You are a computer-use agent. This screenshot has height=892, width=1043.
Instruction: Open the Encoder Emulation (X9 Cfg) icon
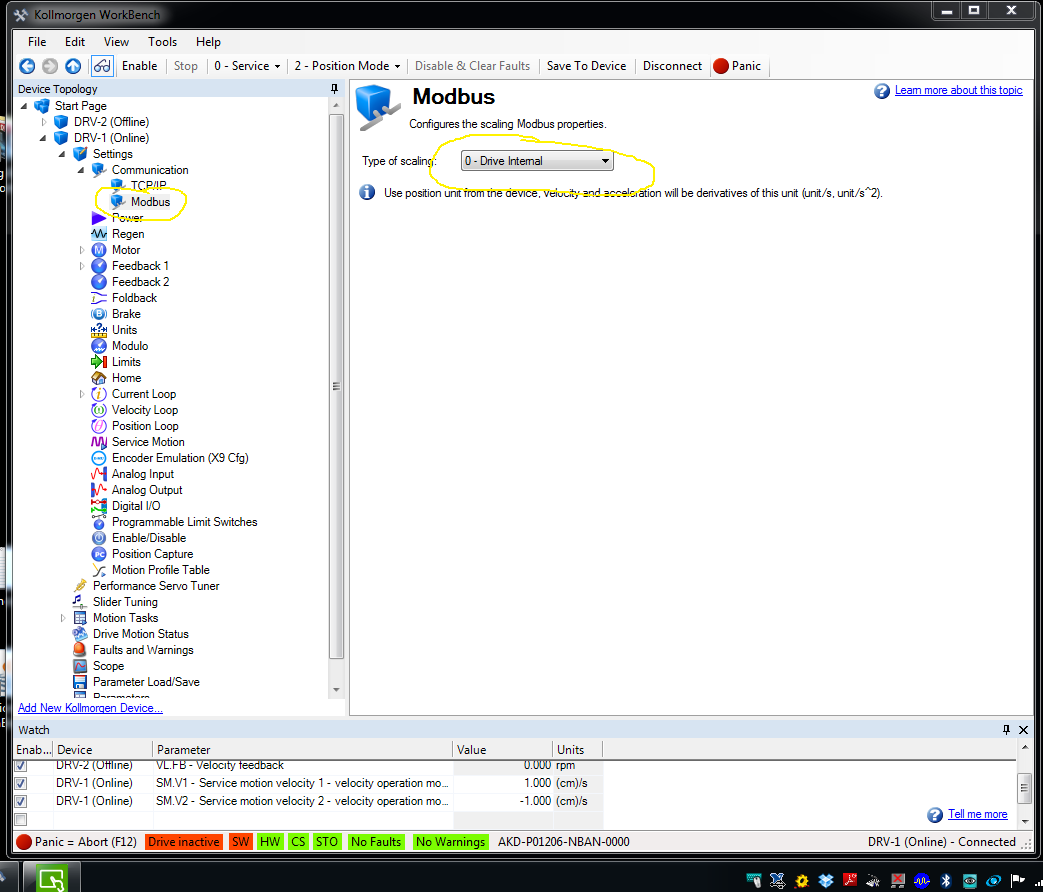pos(98,458)
